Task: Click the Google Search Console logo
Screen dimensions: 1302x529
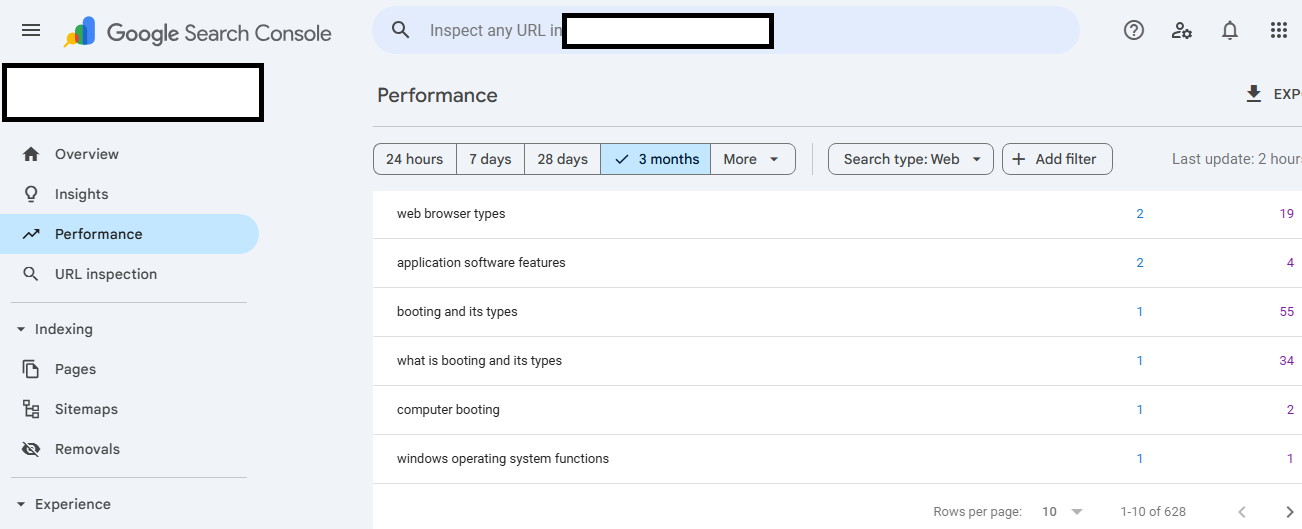Action: 198,32
